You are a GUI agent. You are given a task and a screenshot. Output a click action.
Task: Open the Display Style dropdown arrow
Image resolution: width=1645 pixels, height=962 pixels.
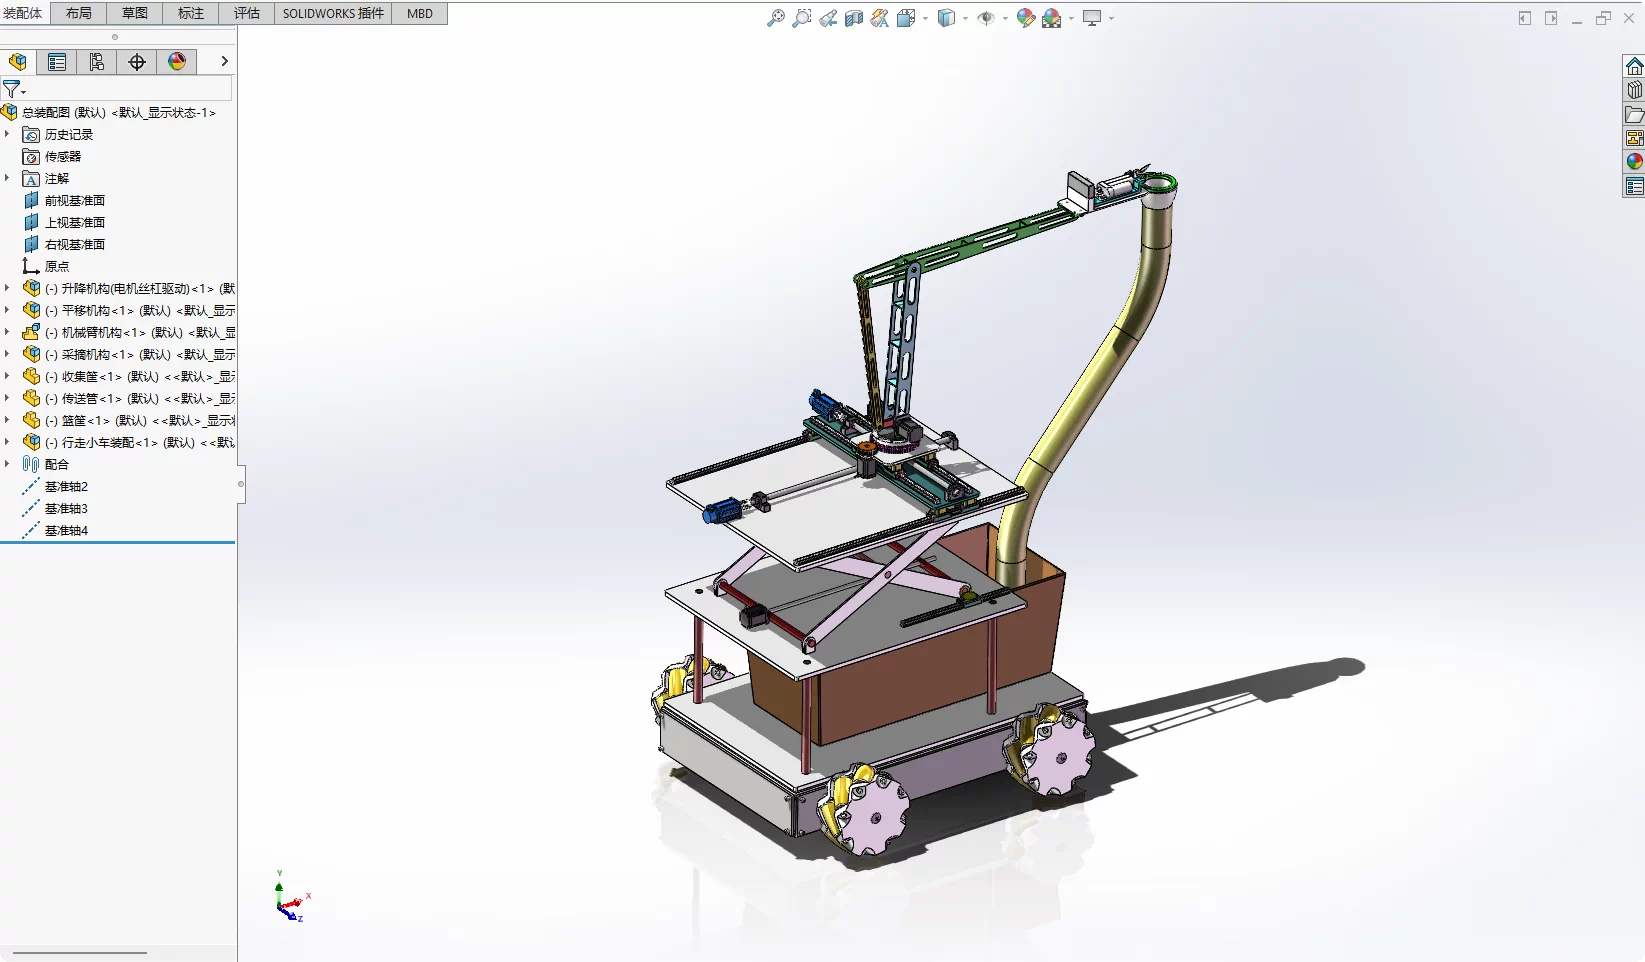pyautogui.click(x=965, y=18)
